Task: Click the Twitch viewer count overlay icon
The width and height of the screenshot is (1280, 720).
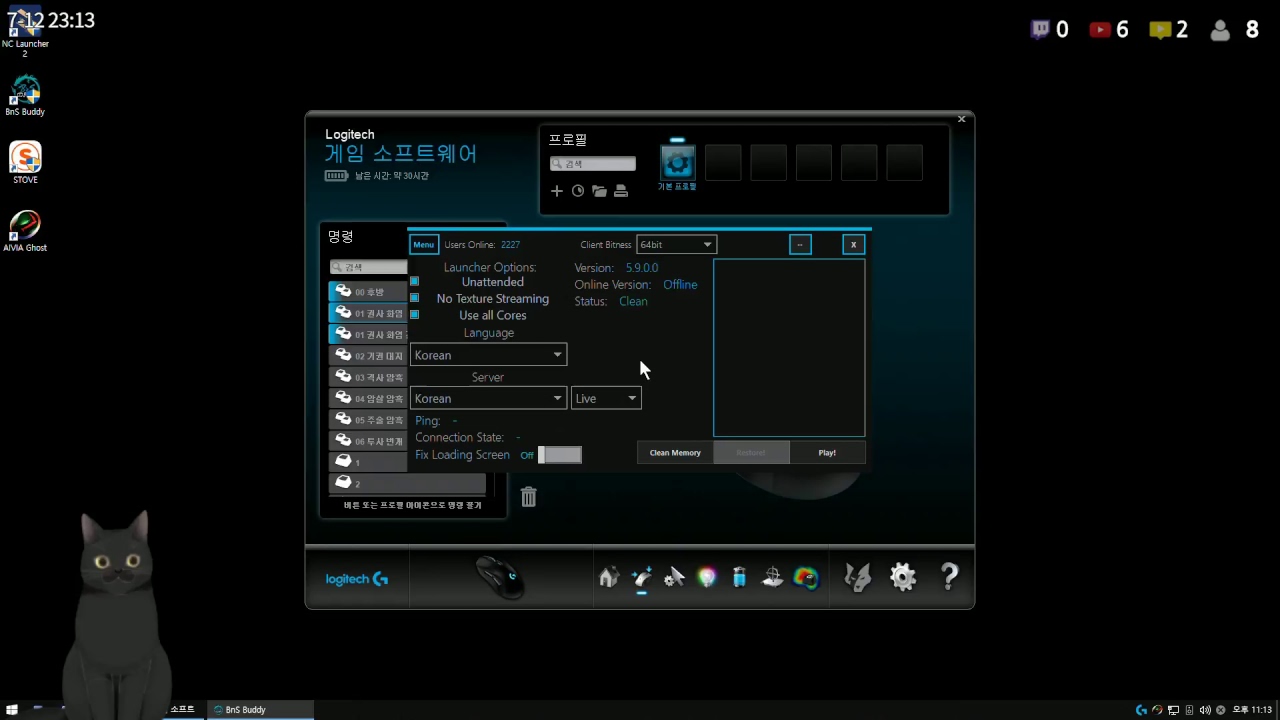Action: pos(1040,30)
